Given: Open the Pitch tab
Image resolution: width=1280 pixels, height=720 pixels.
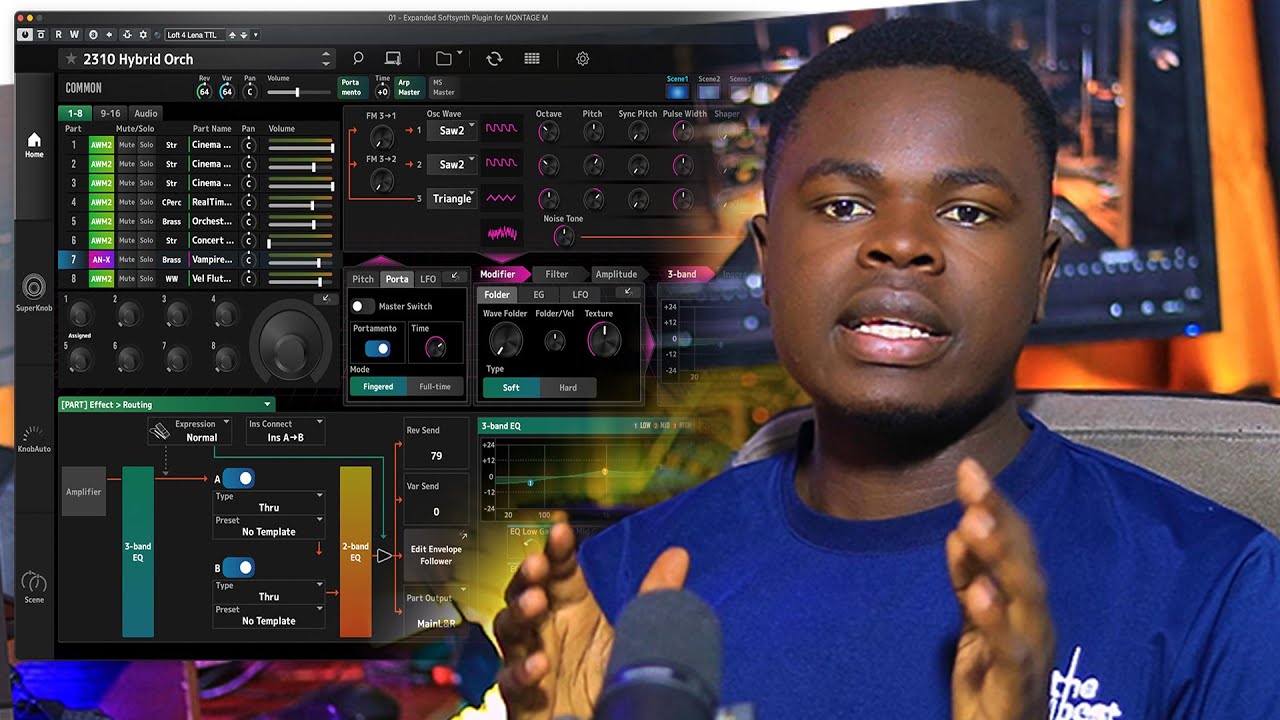Looking at the screenshot, I should point(363,279).
